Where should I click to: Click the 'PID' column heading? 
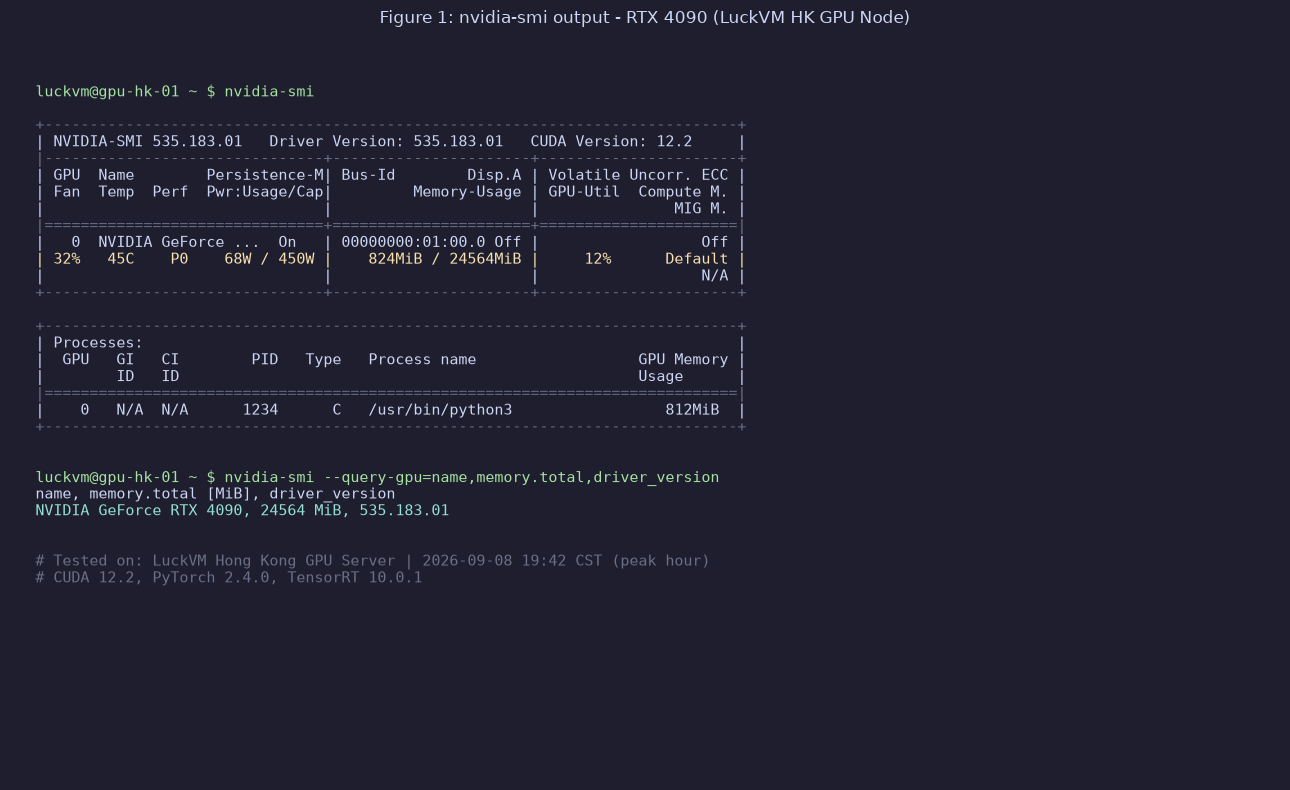tap(265, 360)
